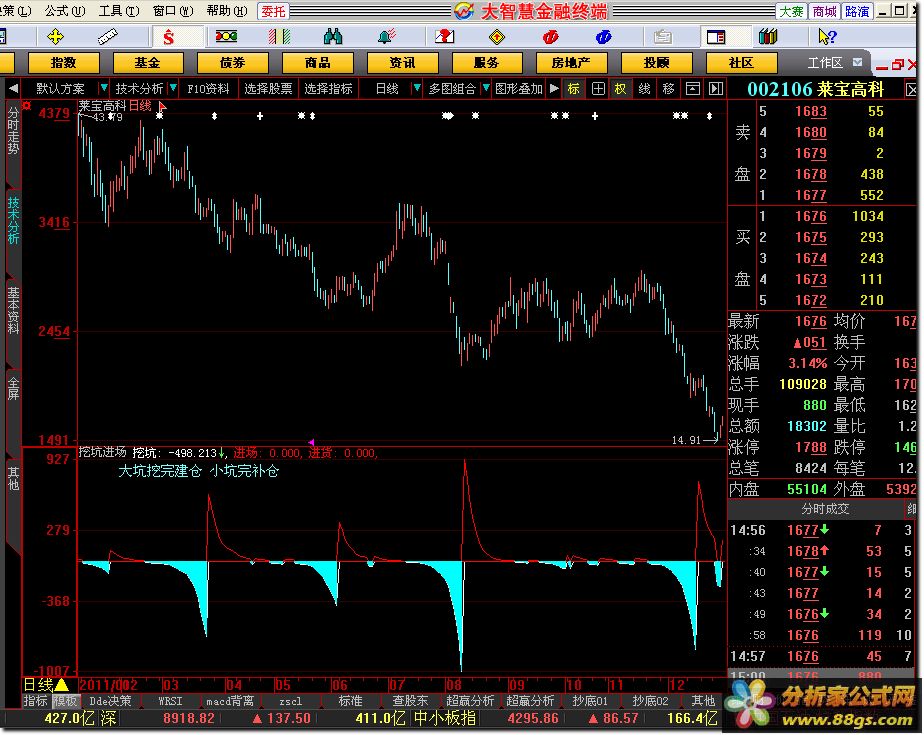Click 图形叠加 toolbar item
This screenshot has height=735, width=924.
click(518, 89)
